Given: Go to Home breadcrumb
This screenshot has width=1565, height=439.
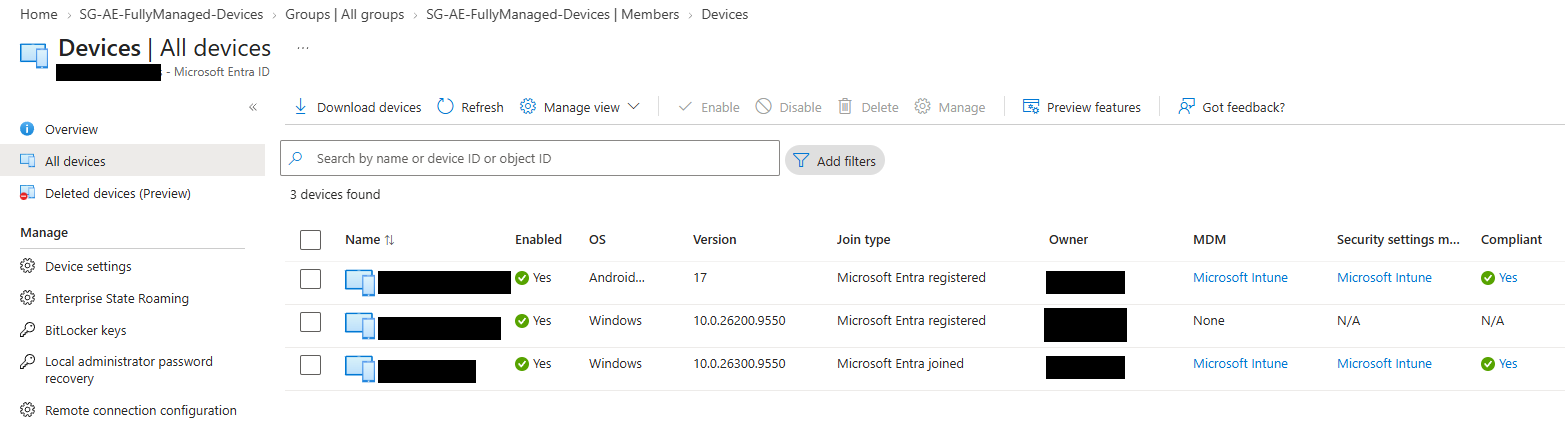Looking at the screenshot, I should 38,15.
